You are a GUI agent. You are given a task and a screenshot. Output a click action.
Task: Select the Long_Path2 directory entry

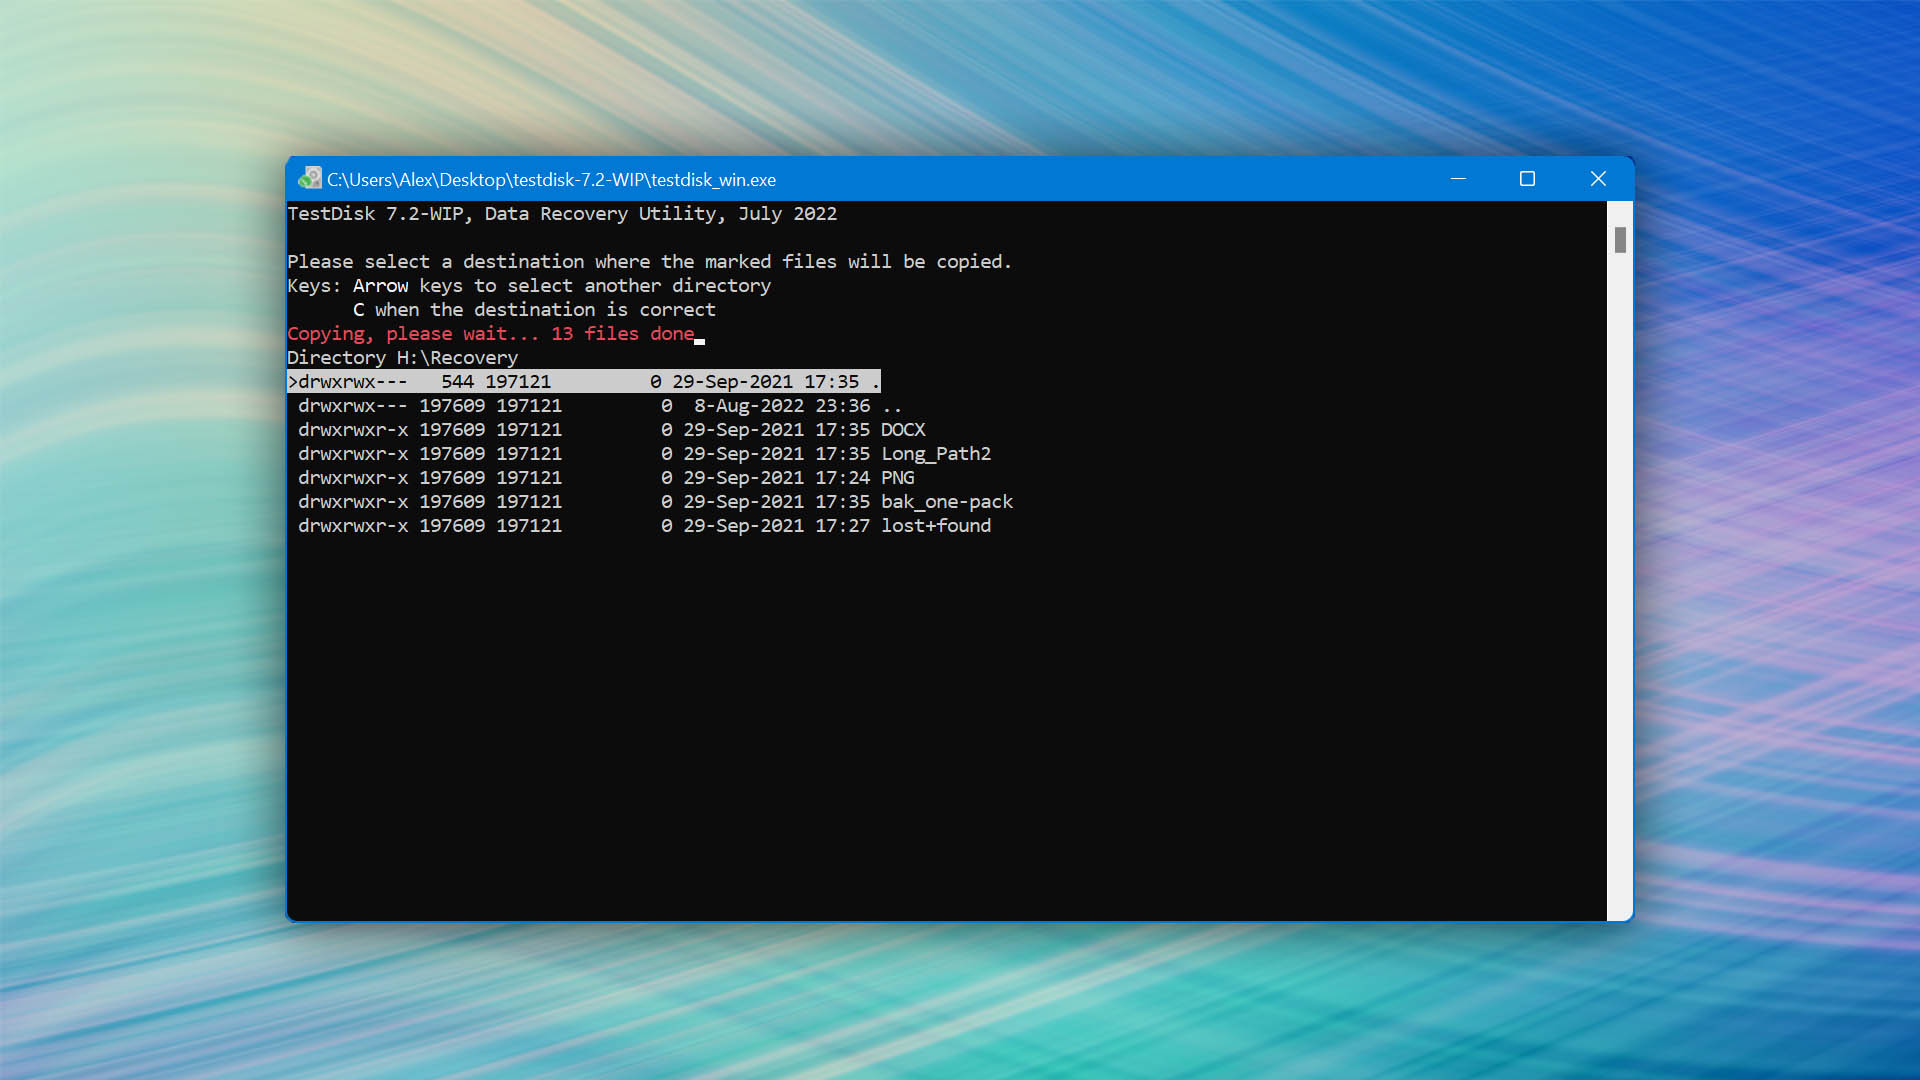[x=645, y=454]
